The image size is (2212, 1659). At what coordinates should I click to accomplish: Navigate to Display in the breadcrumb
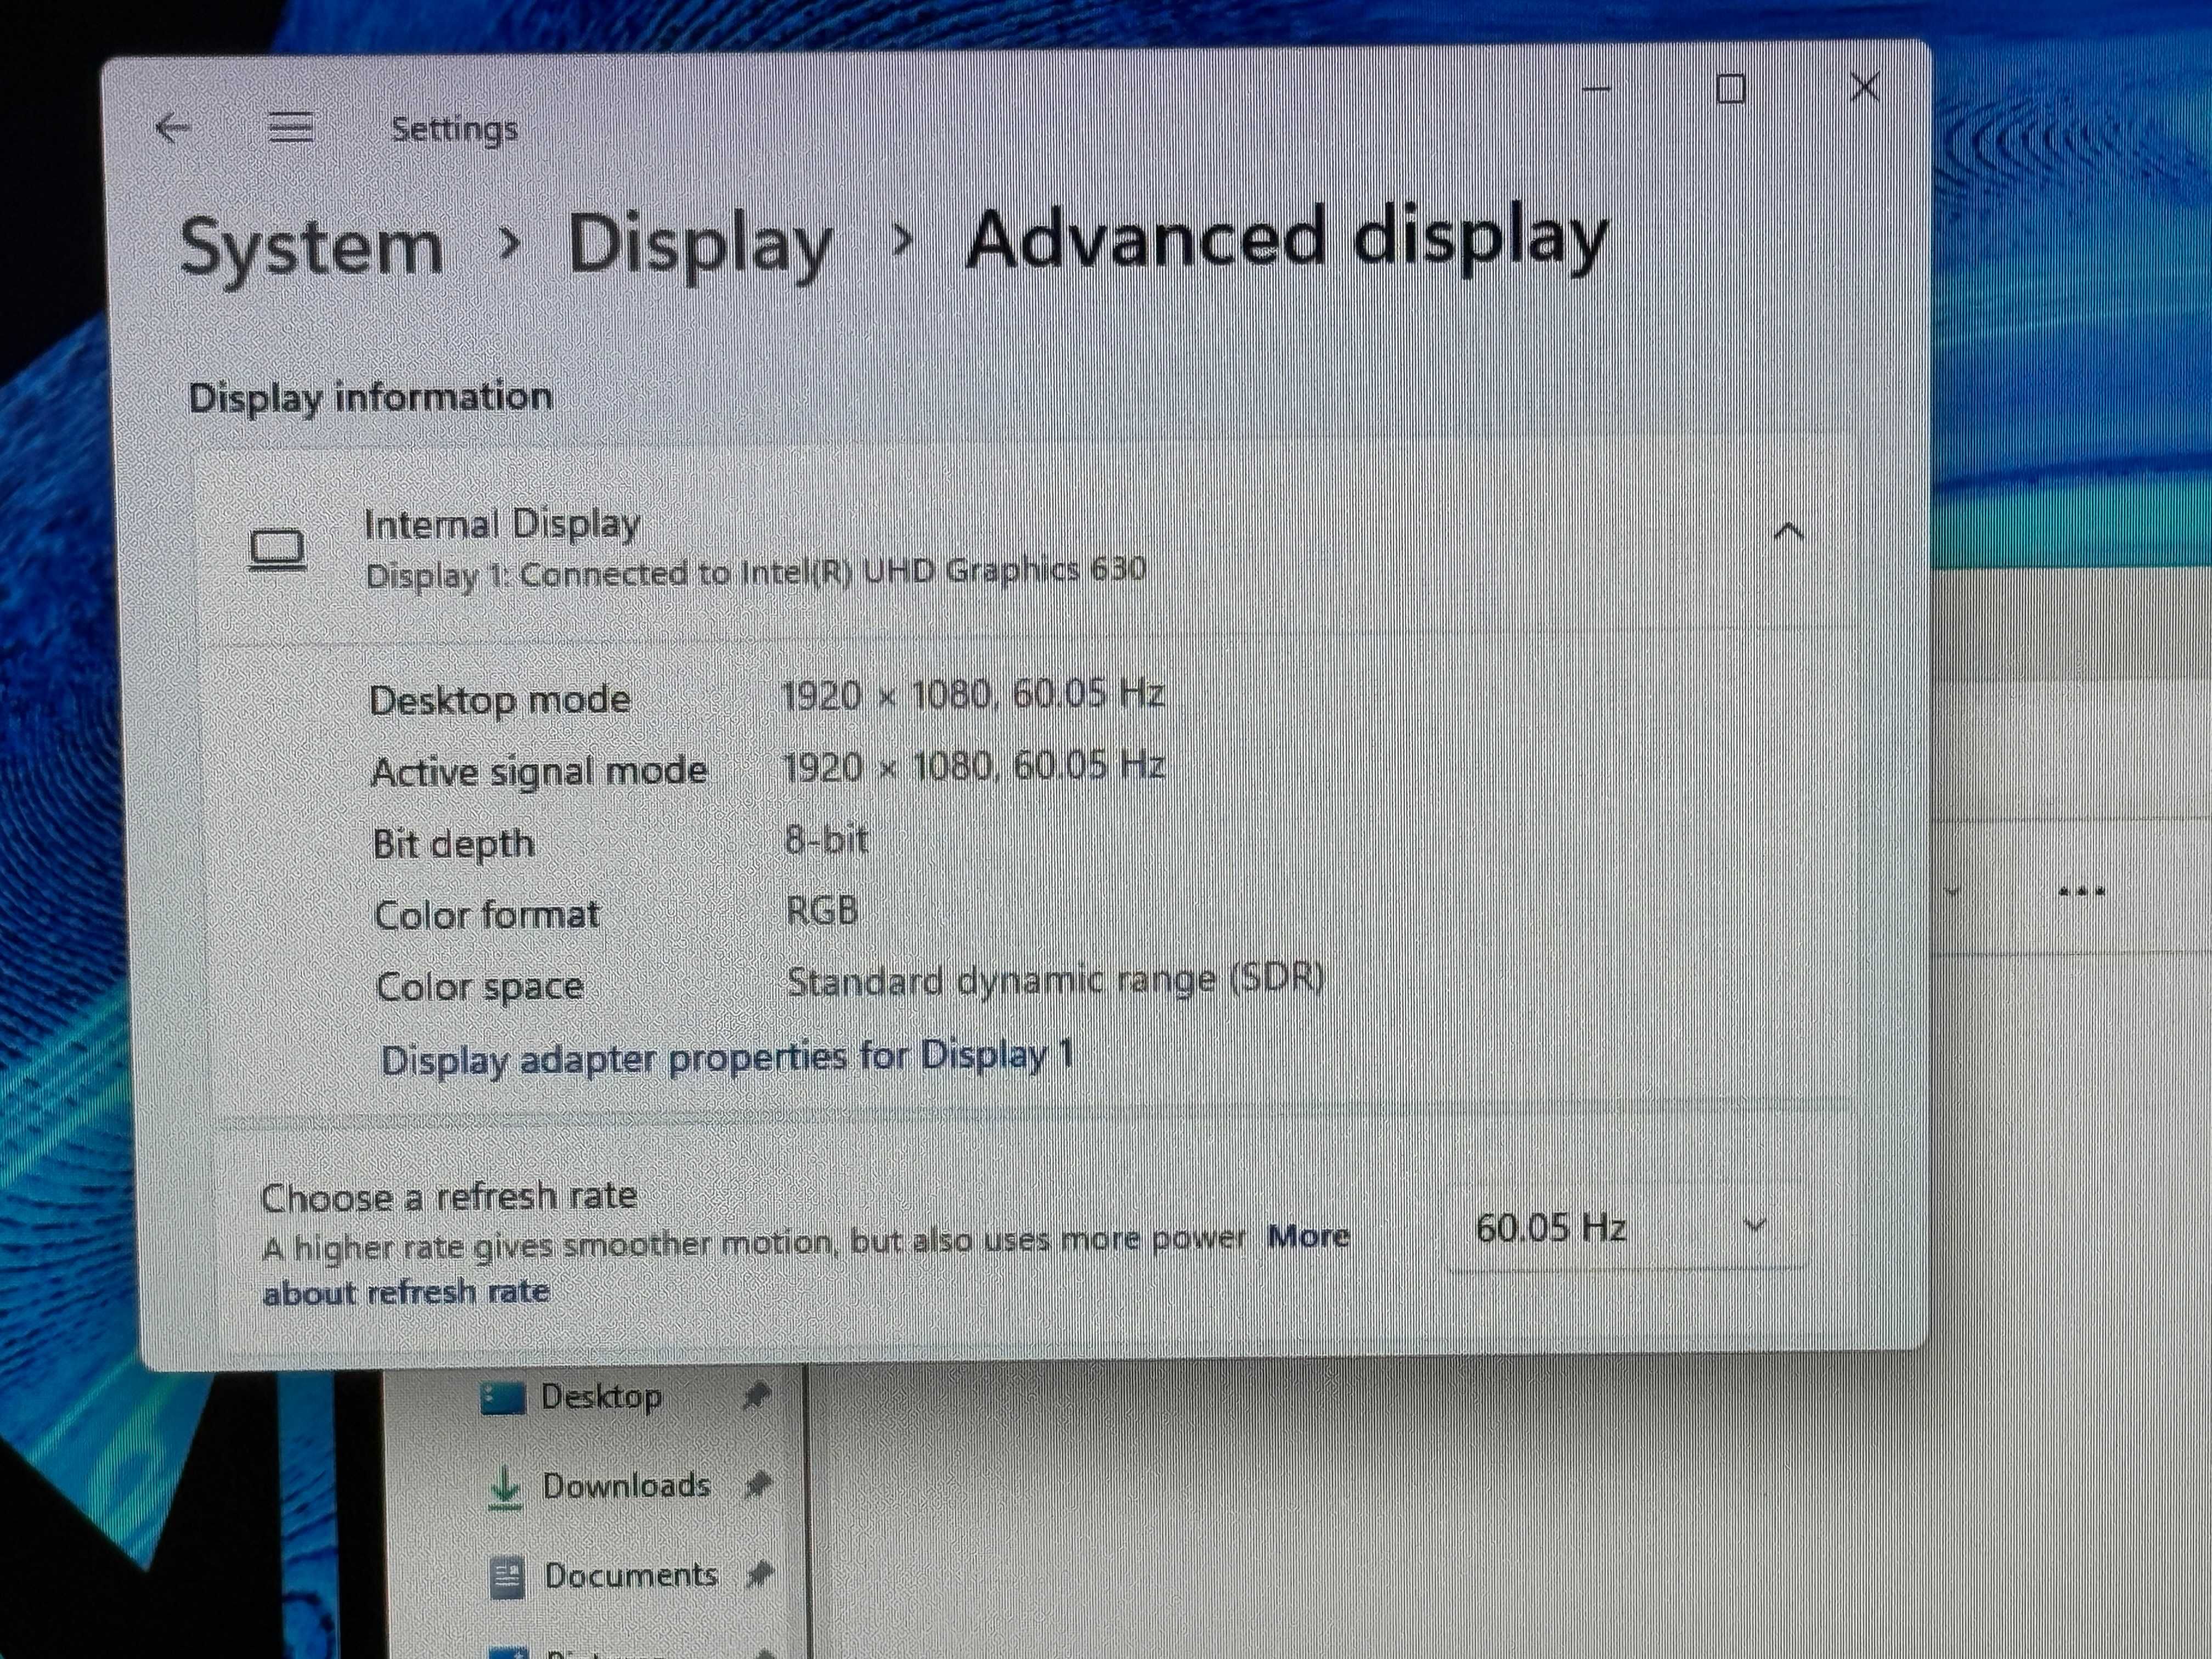[x=700, y=245]
